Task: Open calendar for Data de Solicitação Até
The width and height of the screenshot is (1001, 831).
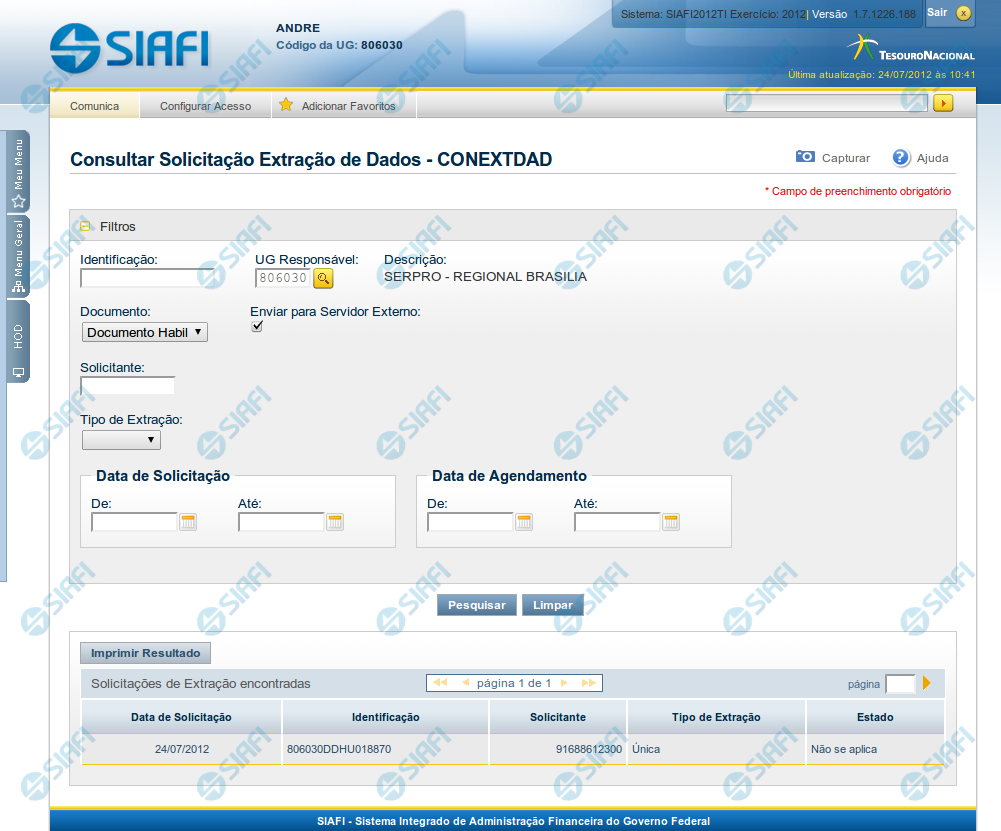Action: tap(335, 522)
